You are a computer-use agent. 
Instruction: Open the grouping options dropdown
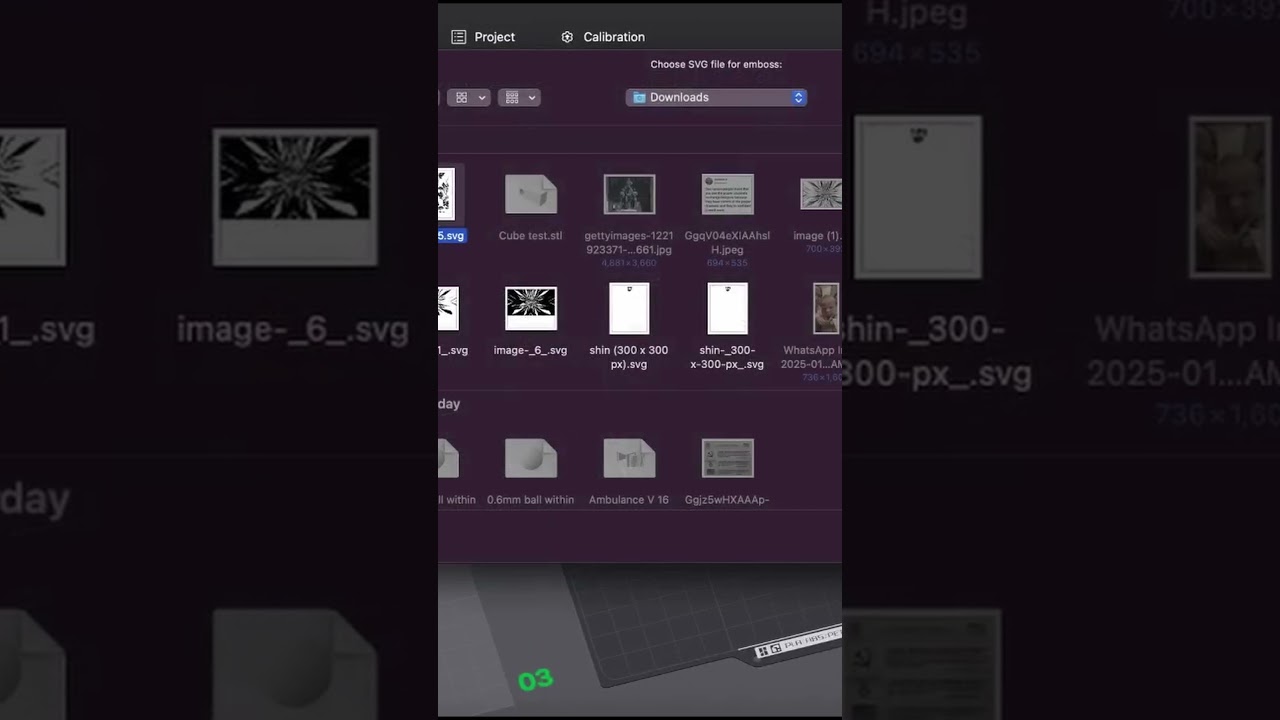point(521,97)
